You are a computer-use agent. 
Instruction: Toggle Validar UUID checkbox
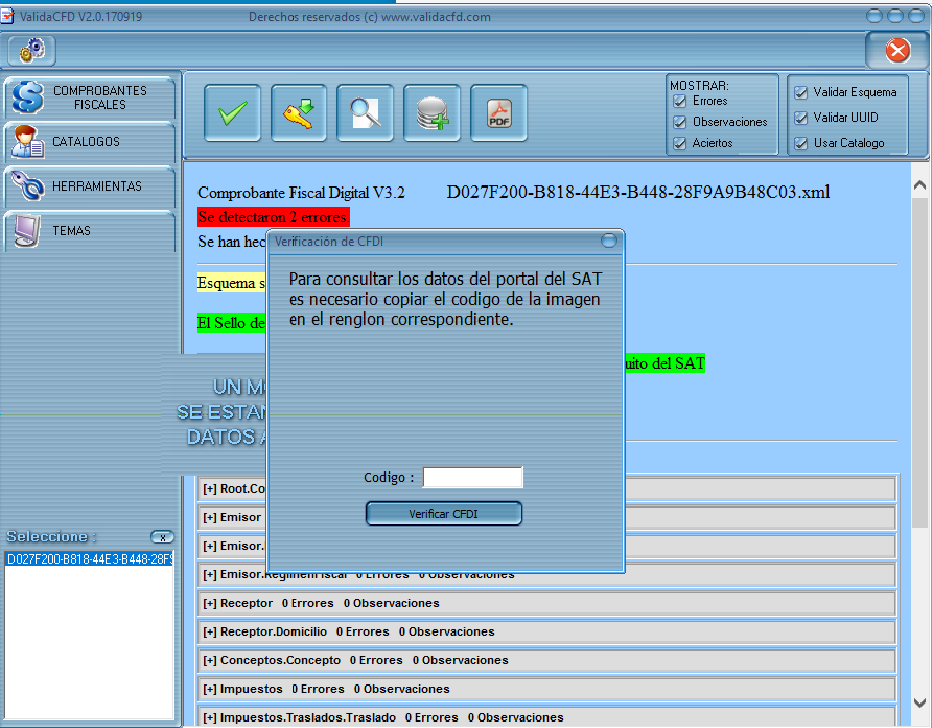(801, 118)
